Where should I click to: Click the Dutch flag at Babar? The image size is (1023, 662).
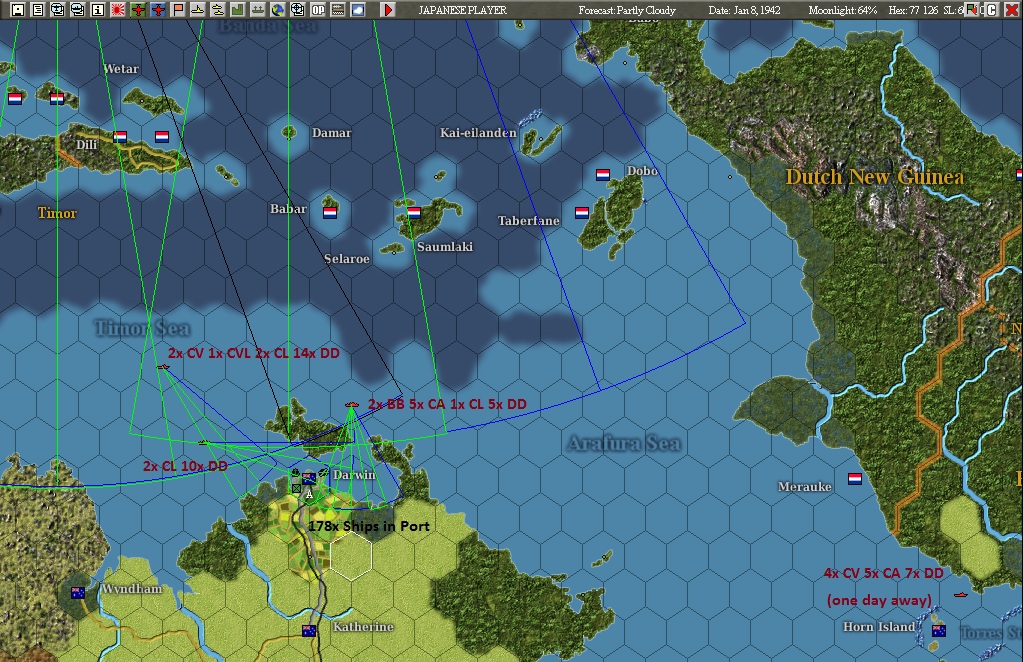pyautogui.click(x=330, y=213)
